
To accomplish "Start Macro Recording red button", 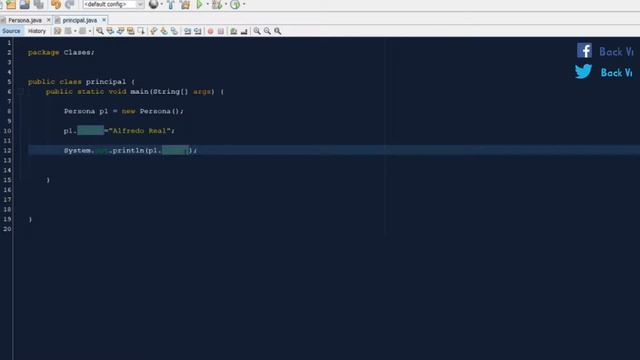I will pyautogui.click(x=210, y=31).
